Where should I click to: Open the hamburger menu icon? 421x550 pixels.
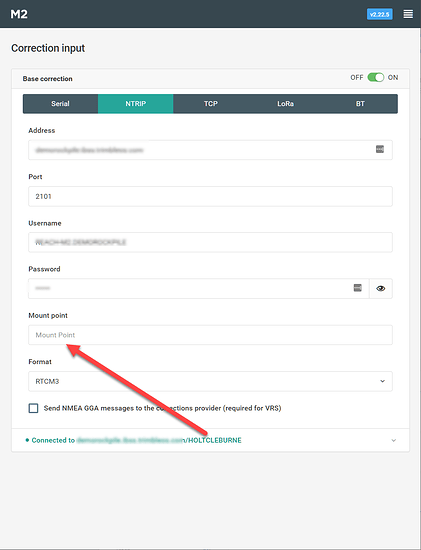(408, 14)
